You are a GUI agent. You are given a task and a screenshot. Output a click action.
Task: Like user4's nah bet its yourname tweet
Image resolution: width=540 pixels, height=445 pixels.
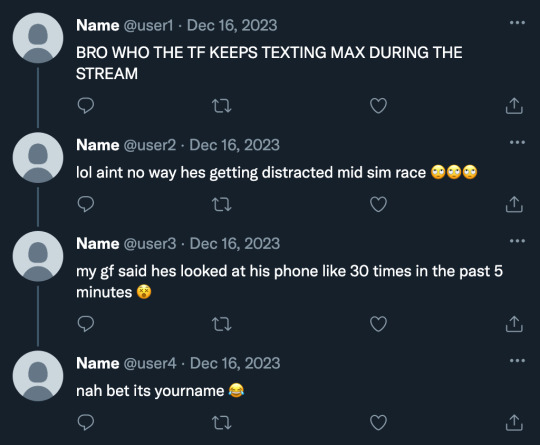(378, 423)
